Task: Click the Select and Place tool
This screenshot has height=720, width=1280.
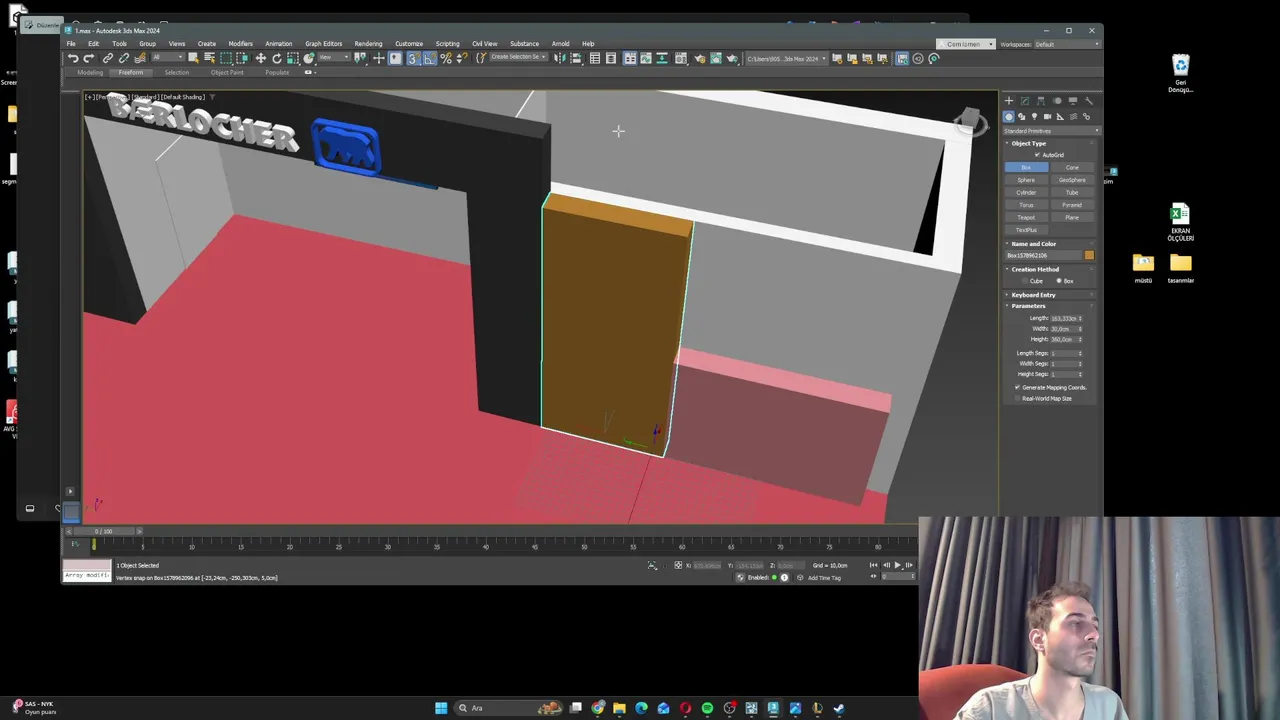Action: [308, 58]
